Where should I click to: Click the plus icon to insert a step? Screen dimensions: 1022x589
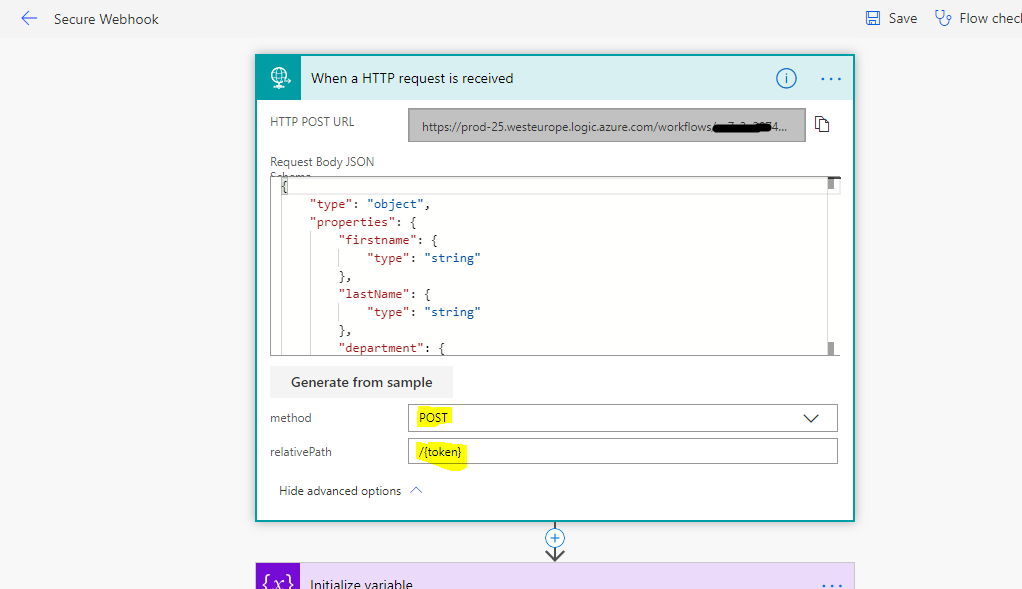pos(554,538)
